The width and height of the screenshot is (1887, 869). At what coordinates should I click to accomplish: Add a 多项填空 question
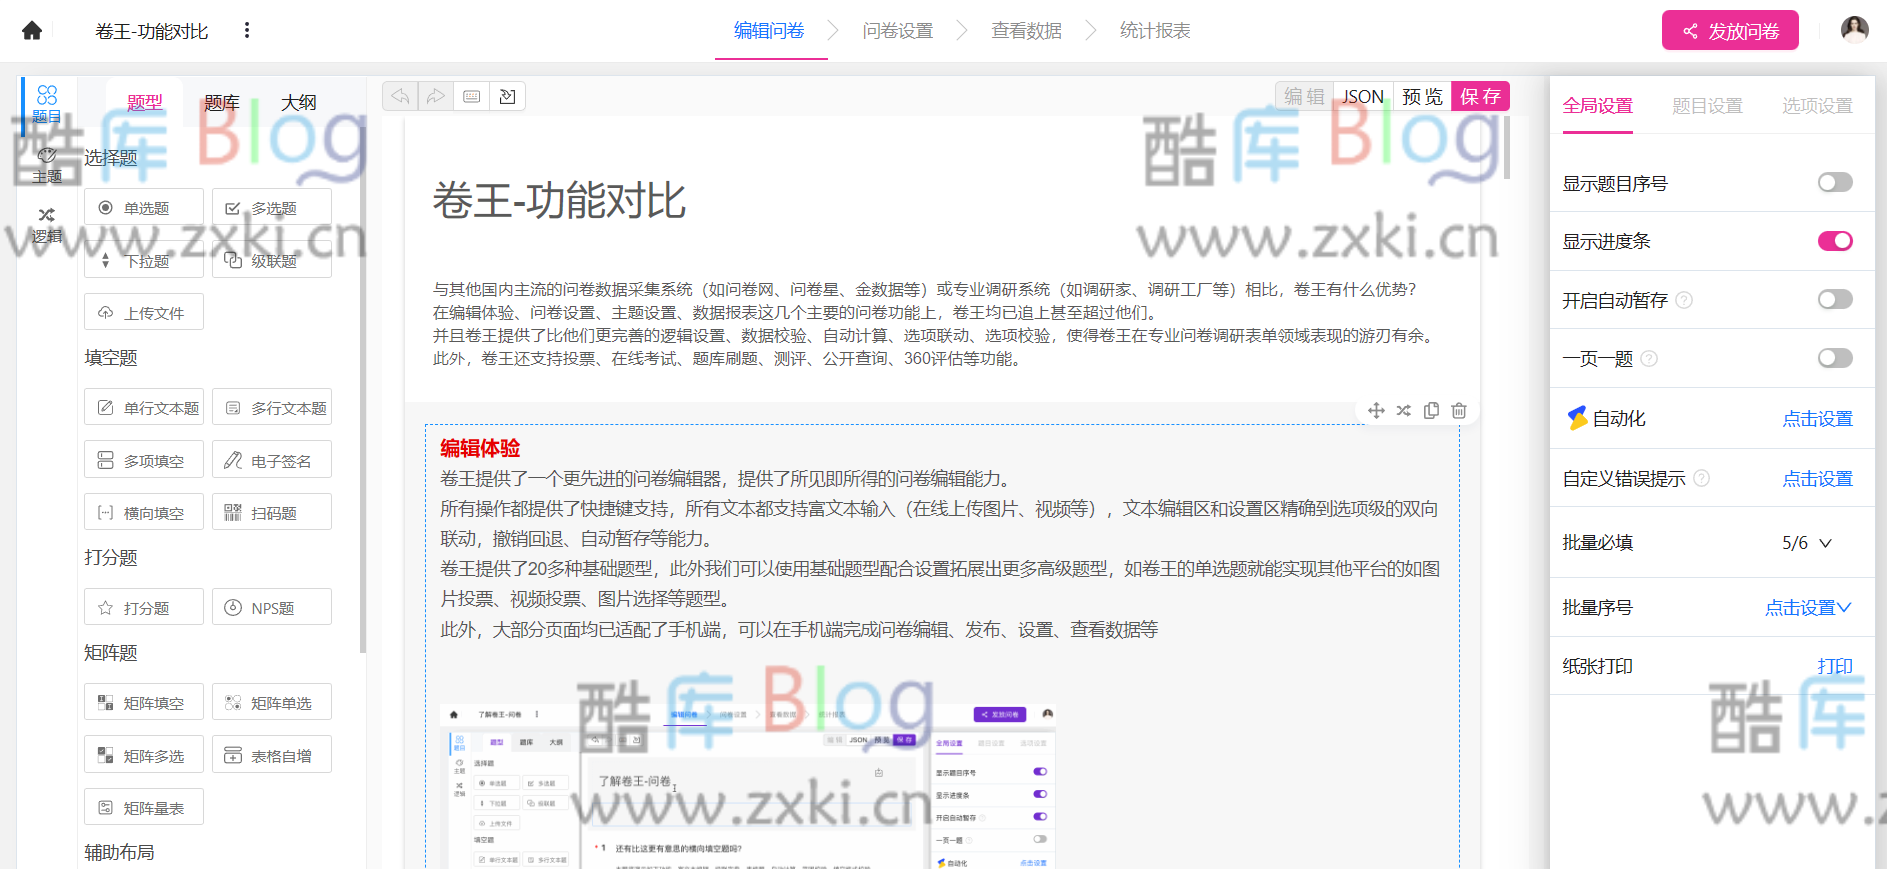click(x=144, y=460)
